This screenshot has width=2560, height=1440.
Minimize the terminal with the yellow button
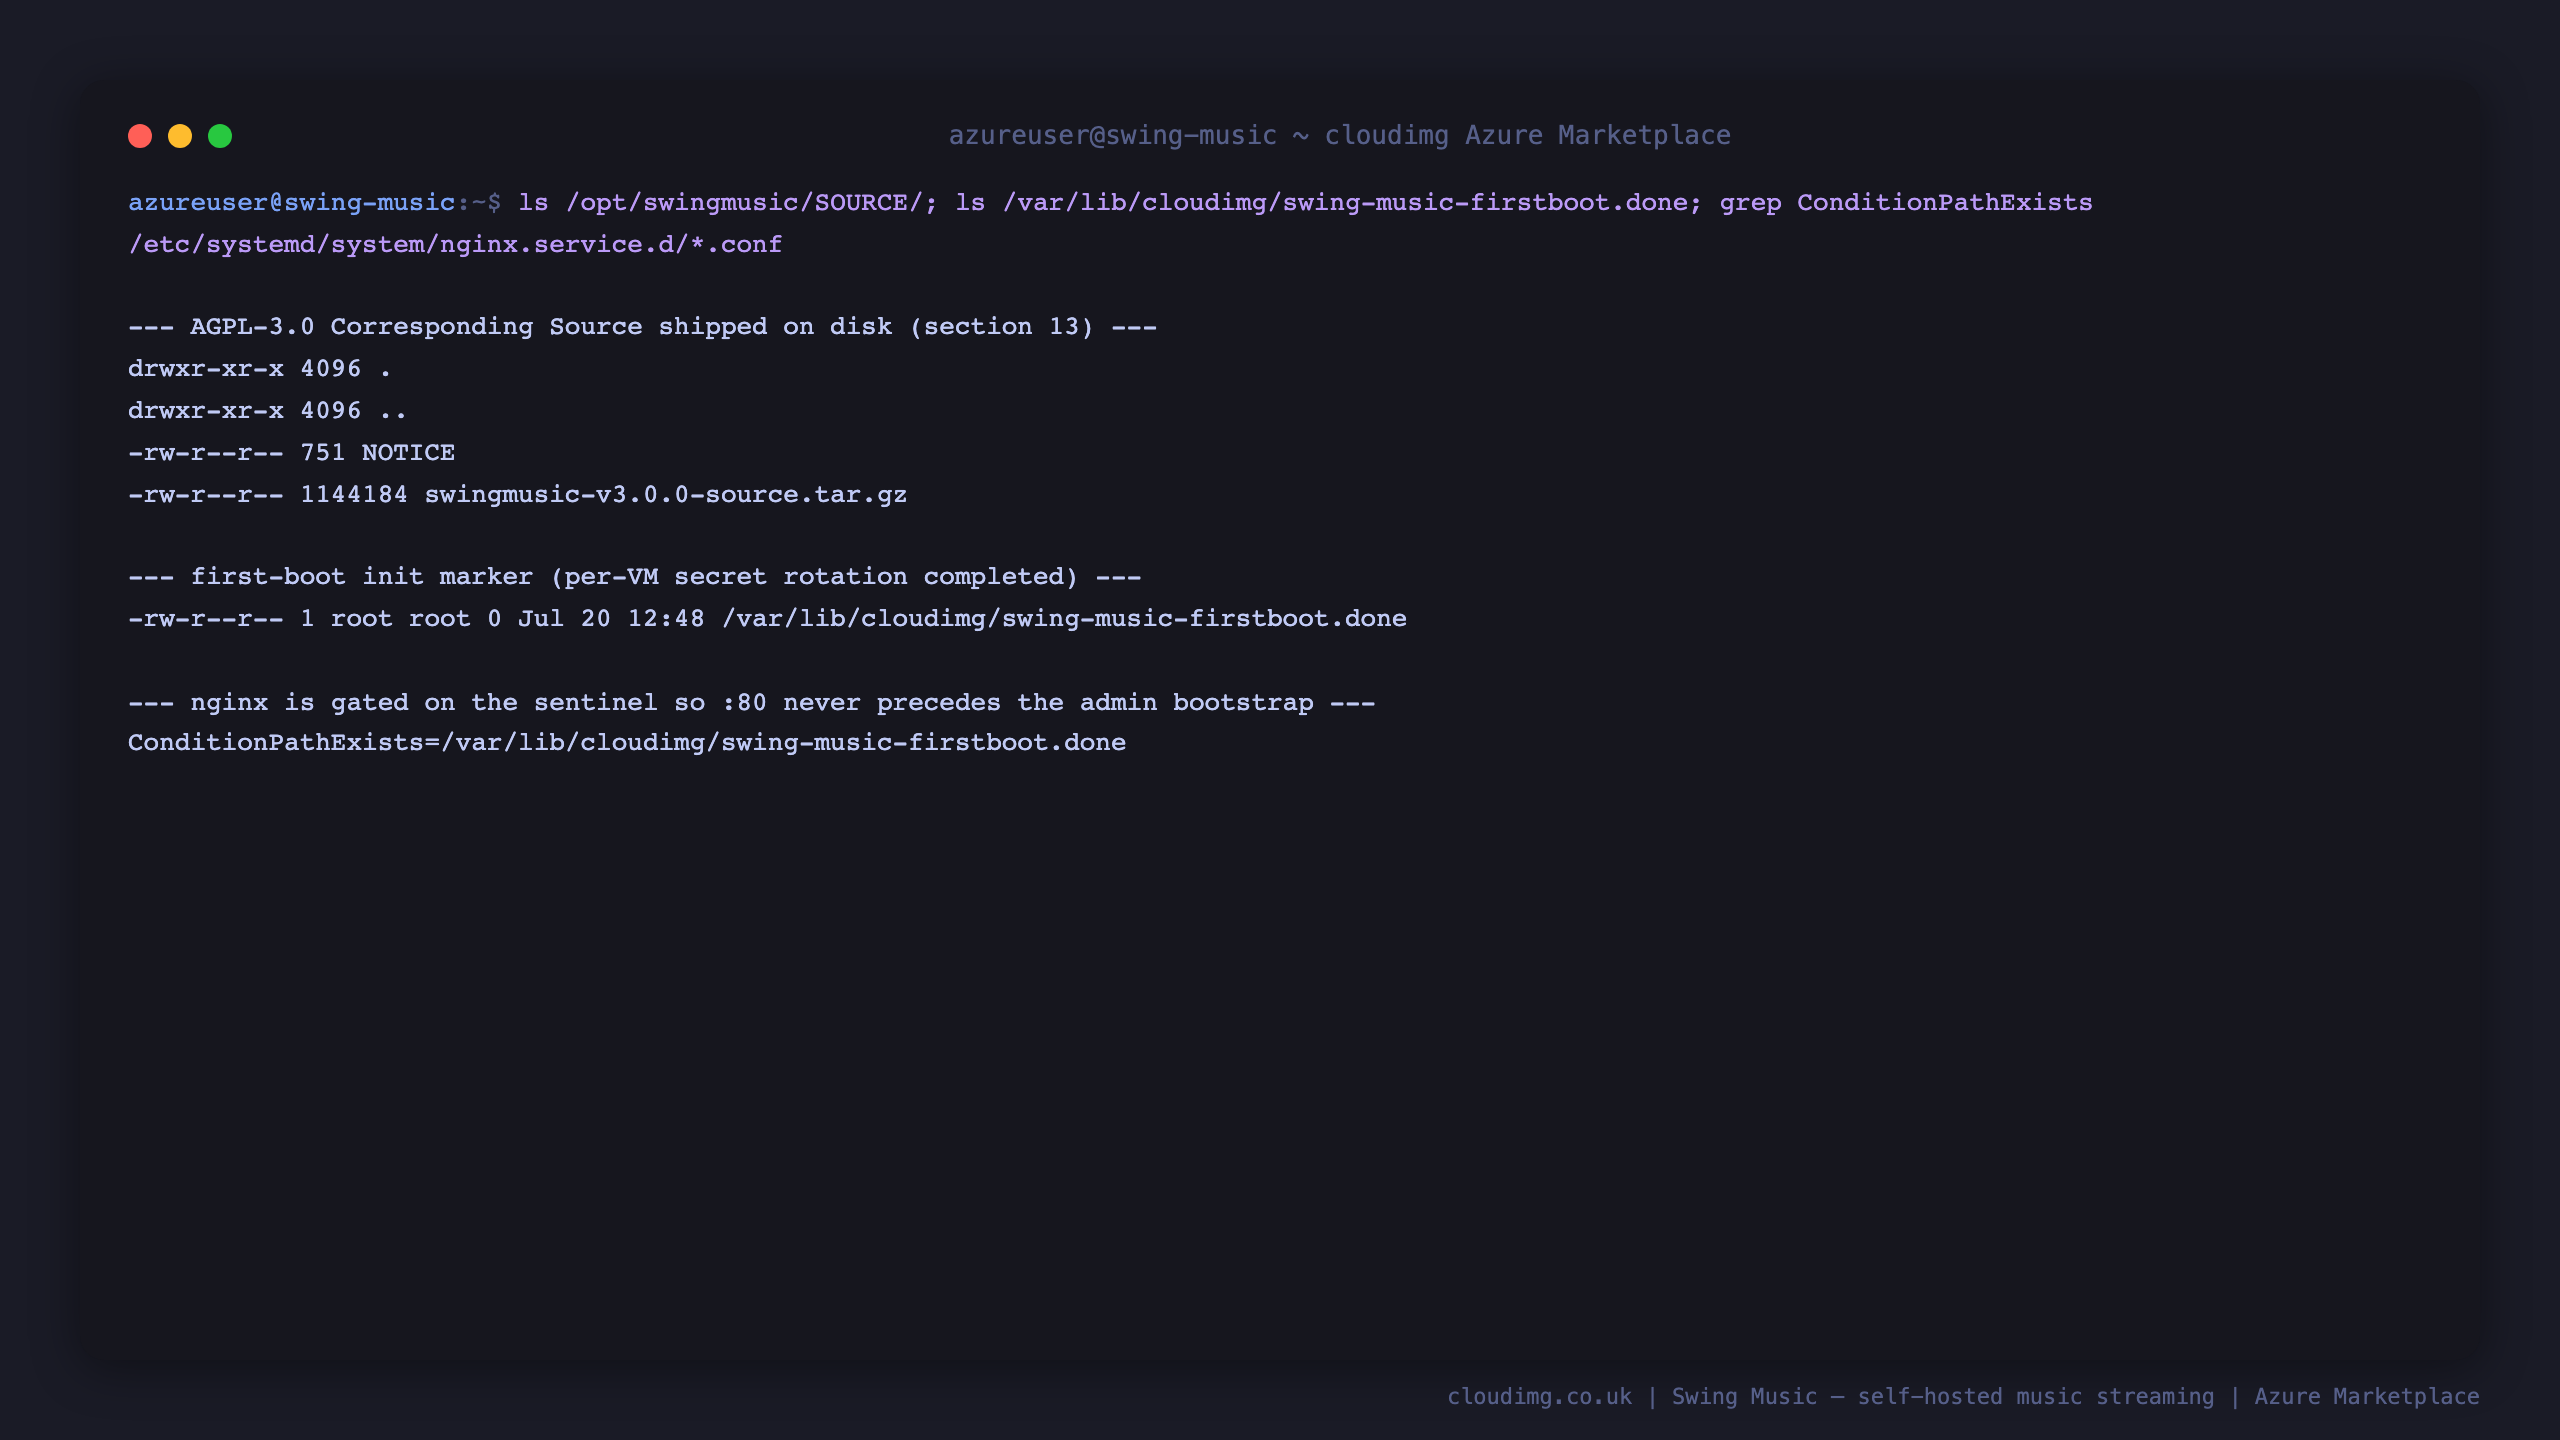180,136
